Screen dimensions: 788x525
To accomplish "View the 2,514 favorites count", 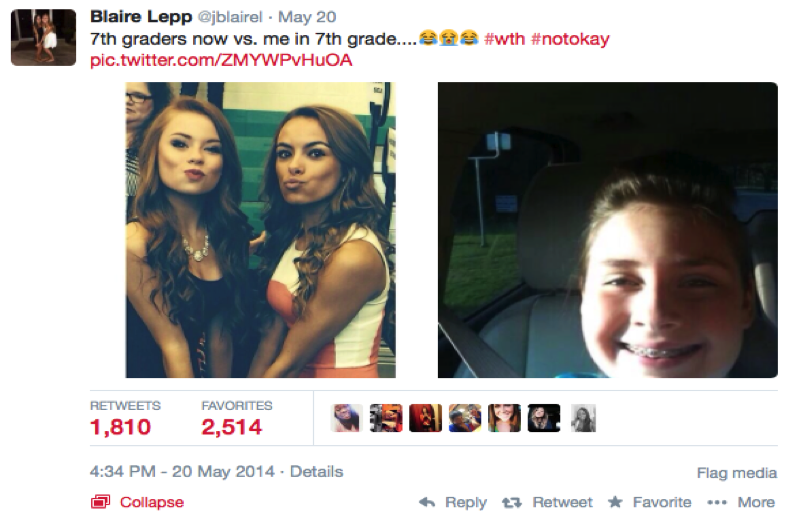I will 232,427.
